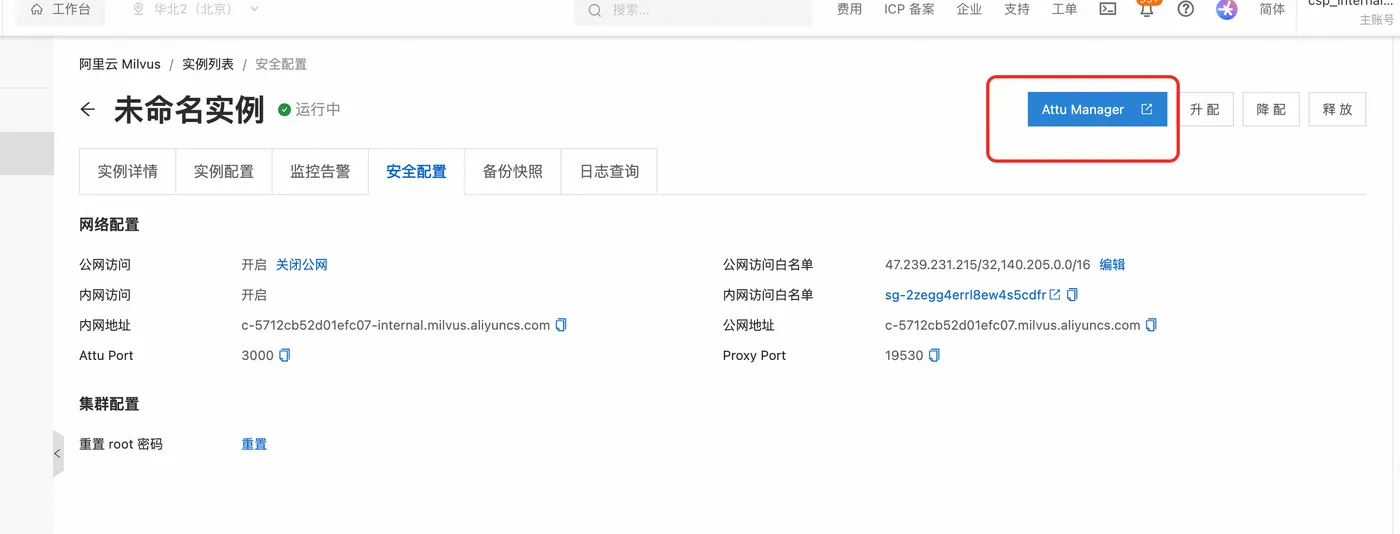Open the notifications bell icon
Image resolution: width=1400 pixels, height=534 pixels.
click(1147, 9)
